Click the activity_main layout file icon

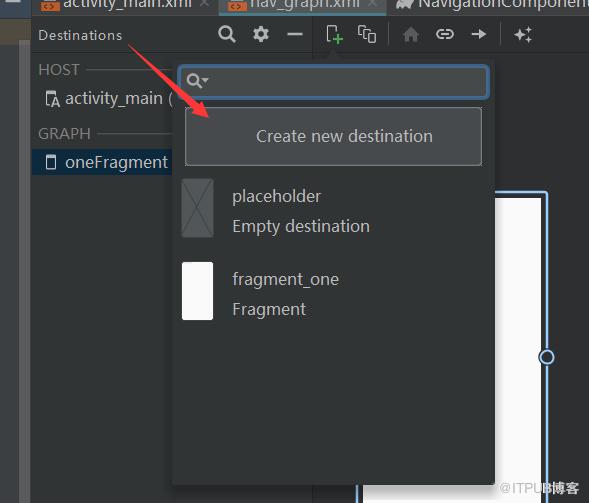52,99
